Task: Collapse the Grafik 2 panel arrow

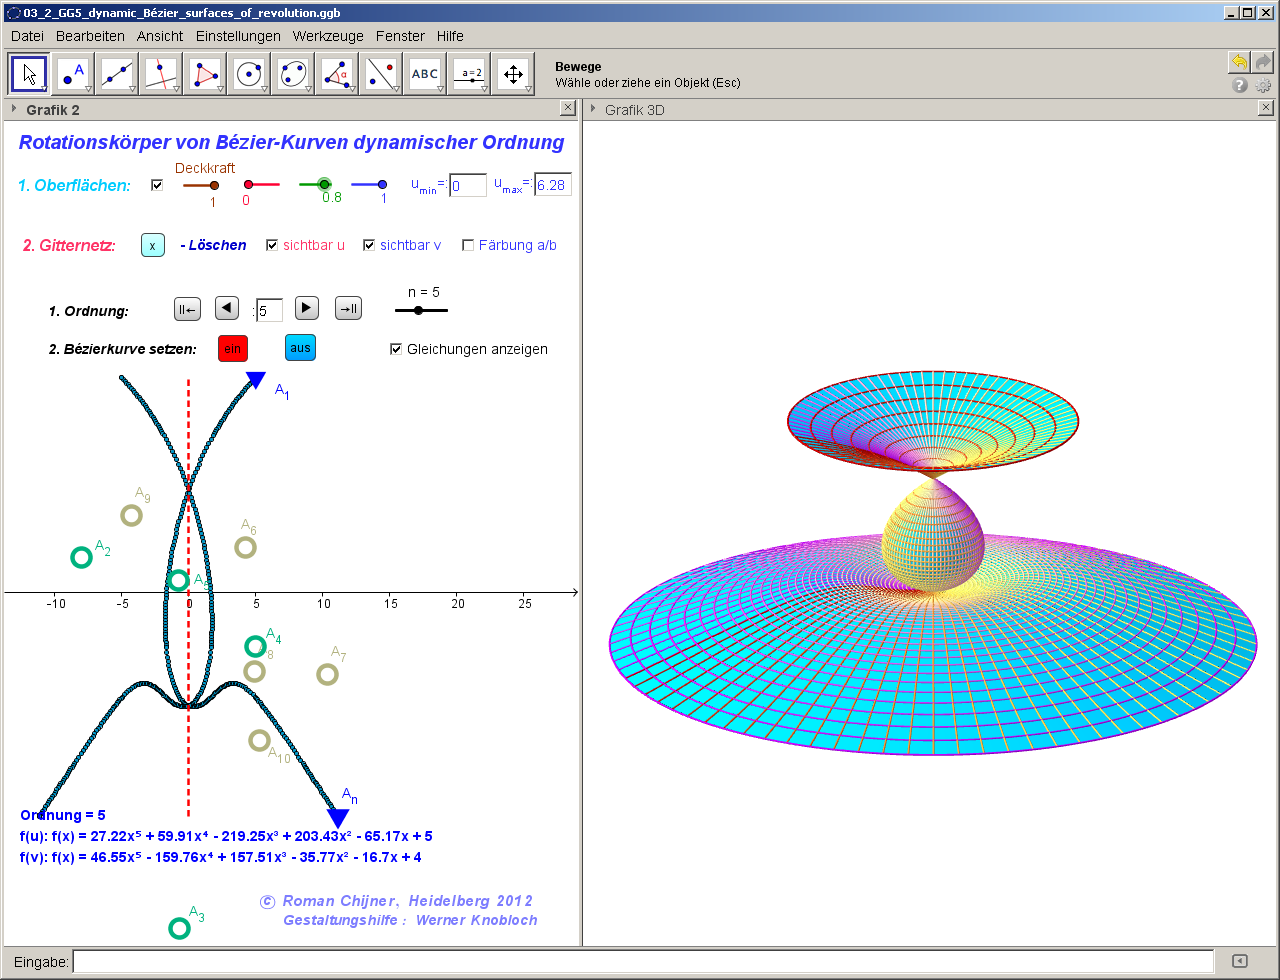Action: pyautogui.click(x=14, y=109)
